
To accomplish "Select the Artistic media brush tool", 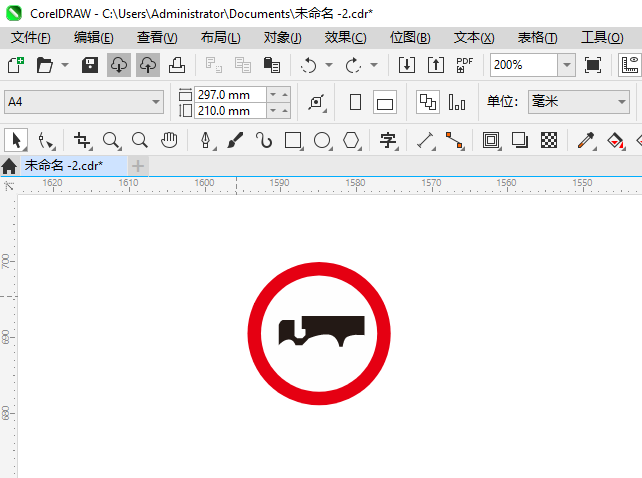I will pyautogui.click(x=235, y=140).
